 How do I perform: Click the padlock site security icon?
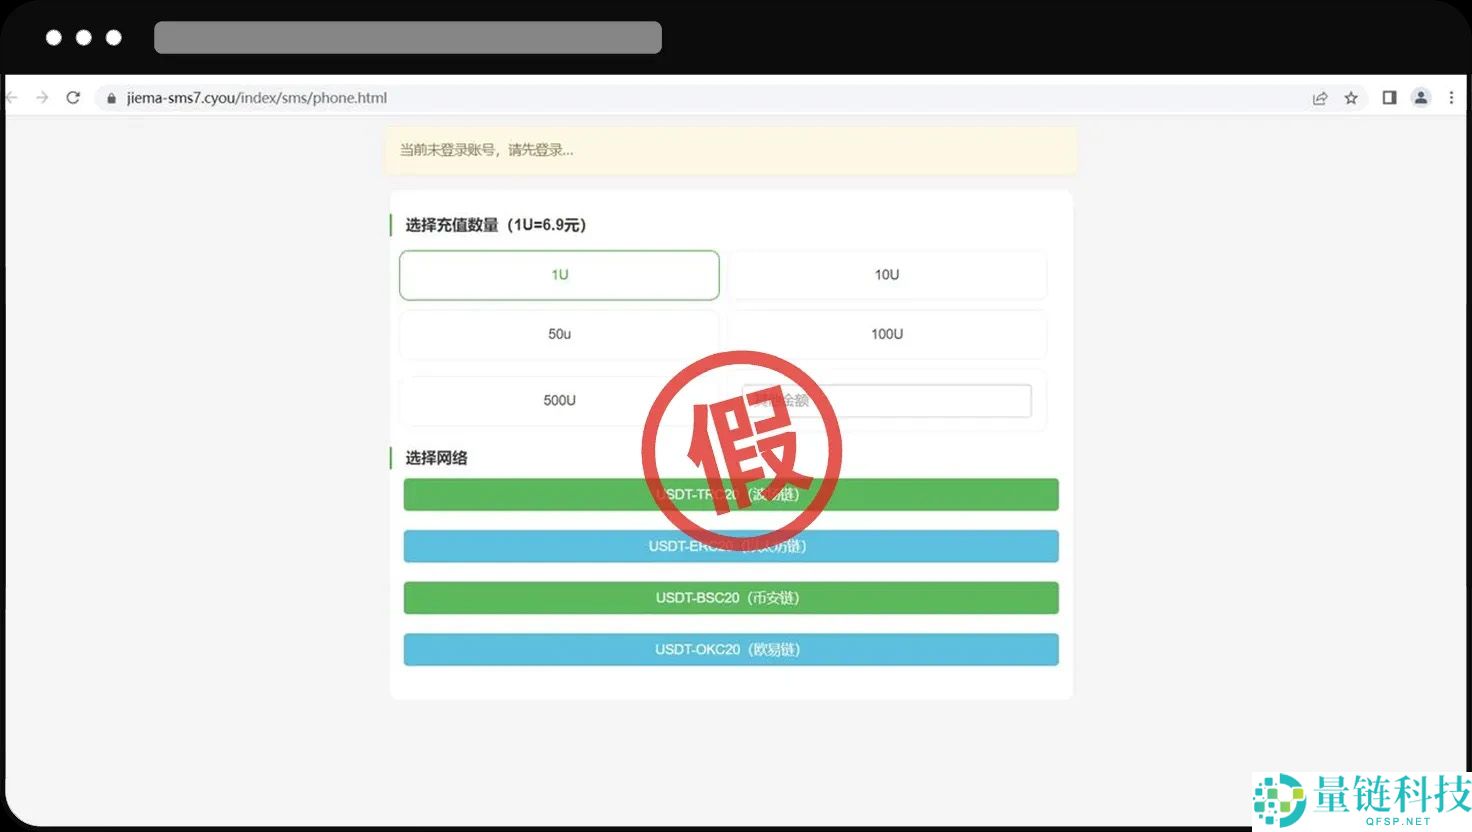tap(110, 98)
